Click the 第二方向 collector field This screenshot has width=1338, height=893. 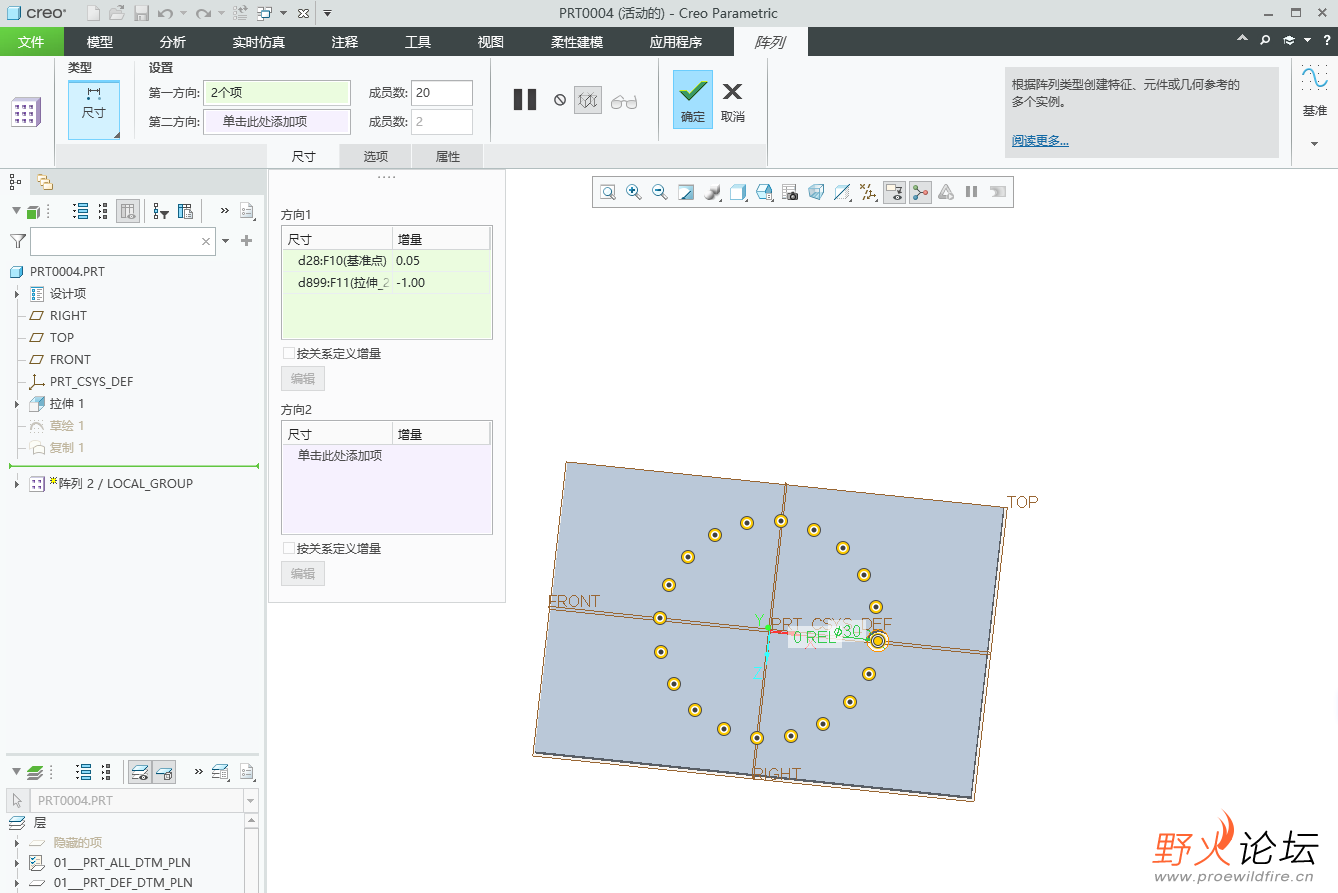277,122
